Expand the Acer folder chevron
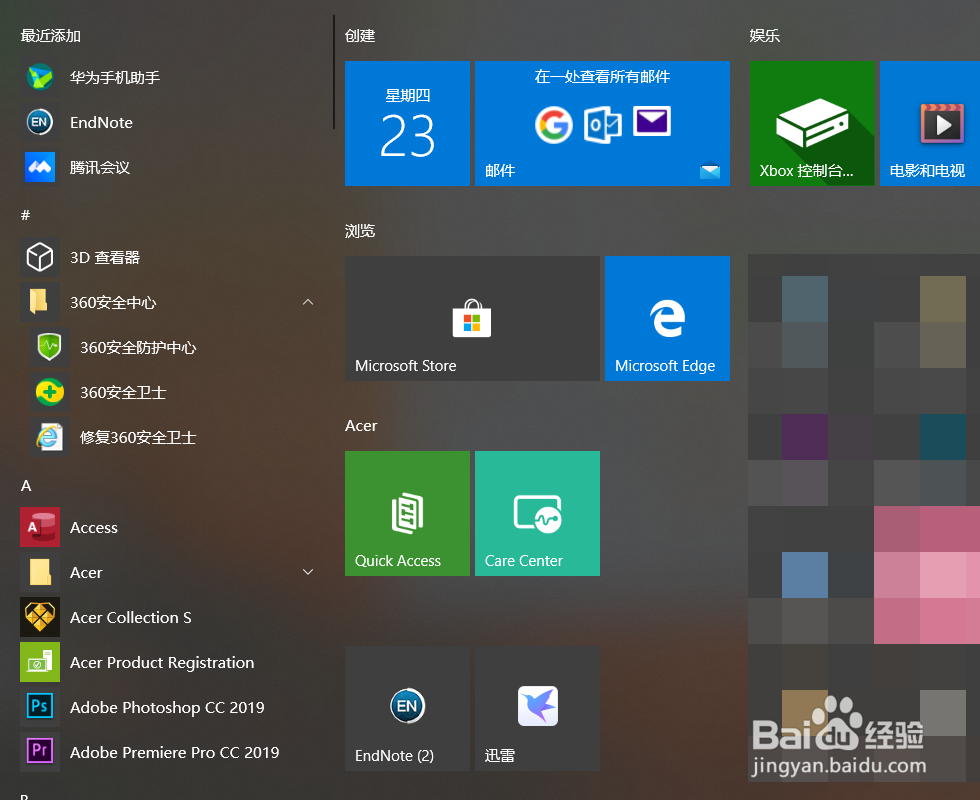Screen dimensions: 980x800 (308, 572)
